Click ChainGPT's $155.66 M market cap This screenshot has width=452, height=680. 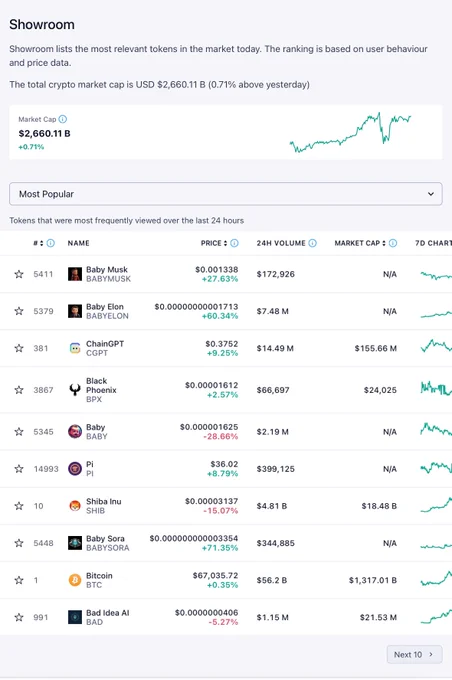click(376, 348)
